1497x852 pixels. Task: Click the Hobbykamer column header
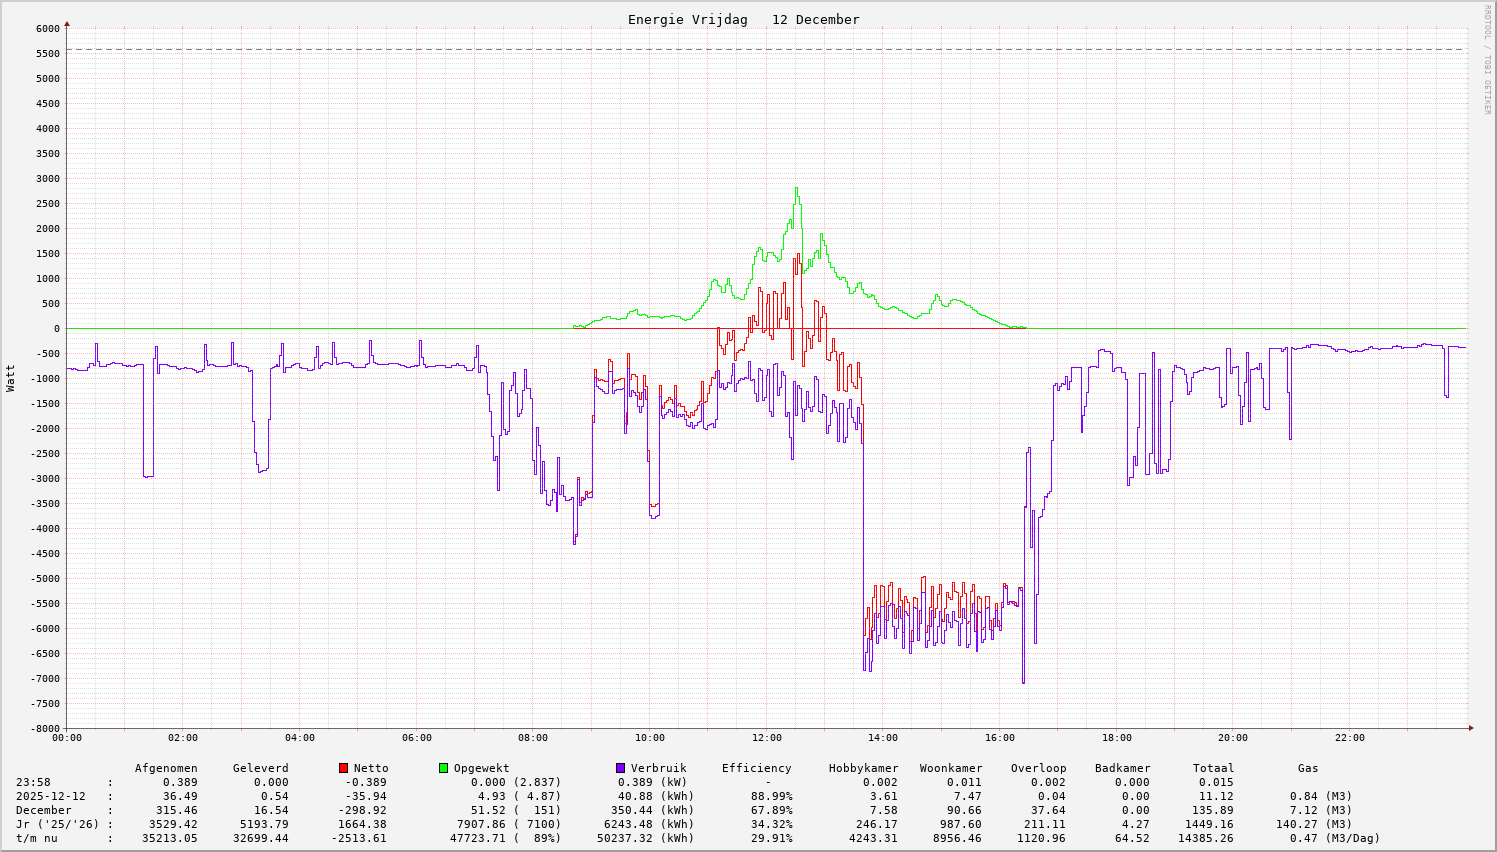pyautogui.click(x=863, y=768)
